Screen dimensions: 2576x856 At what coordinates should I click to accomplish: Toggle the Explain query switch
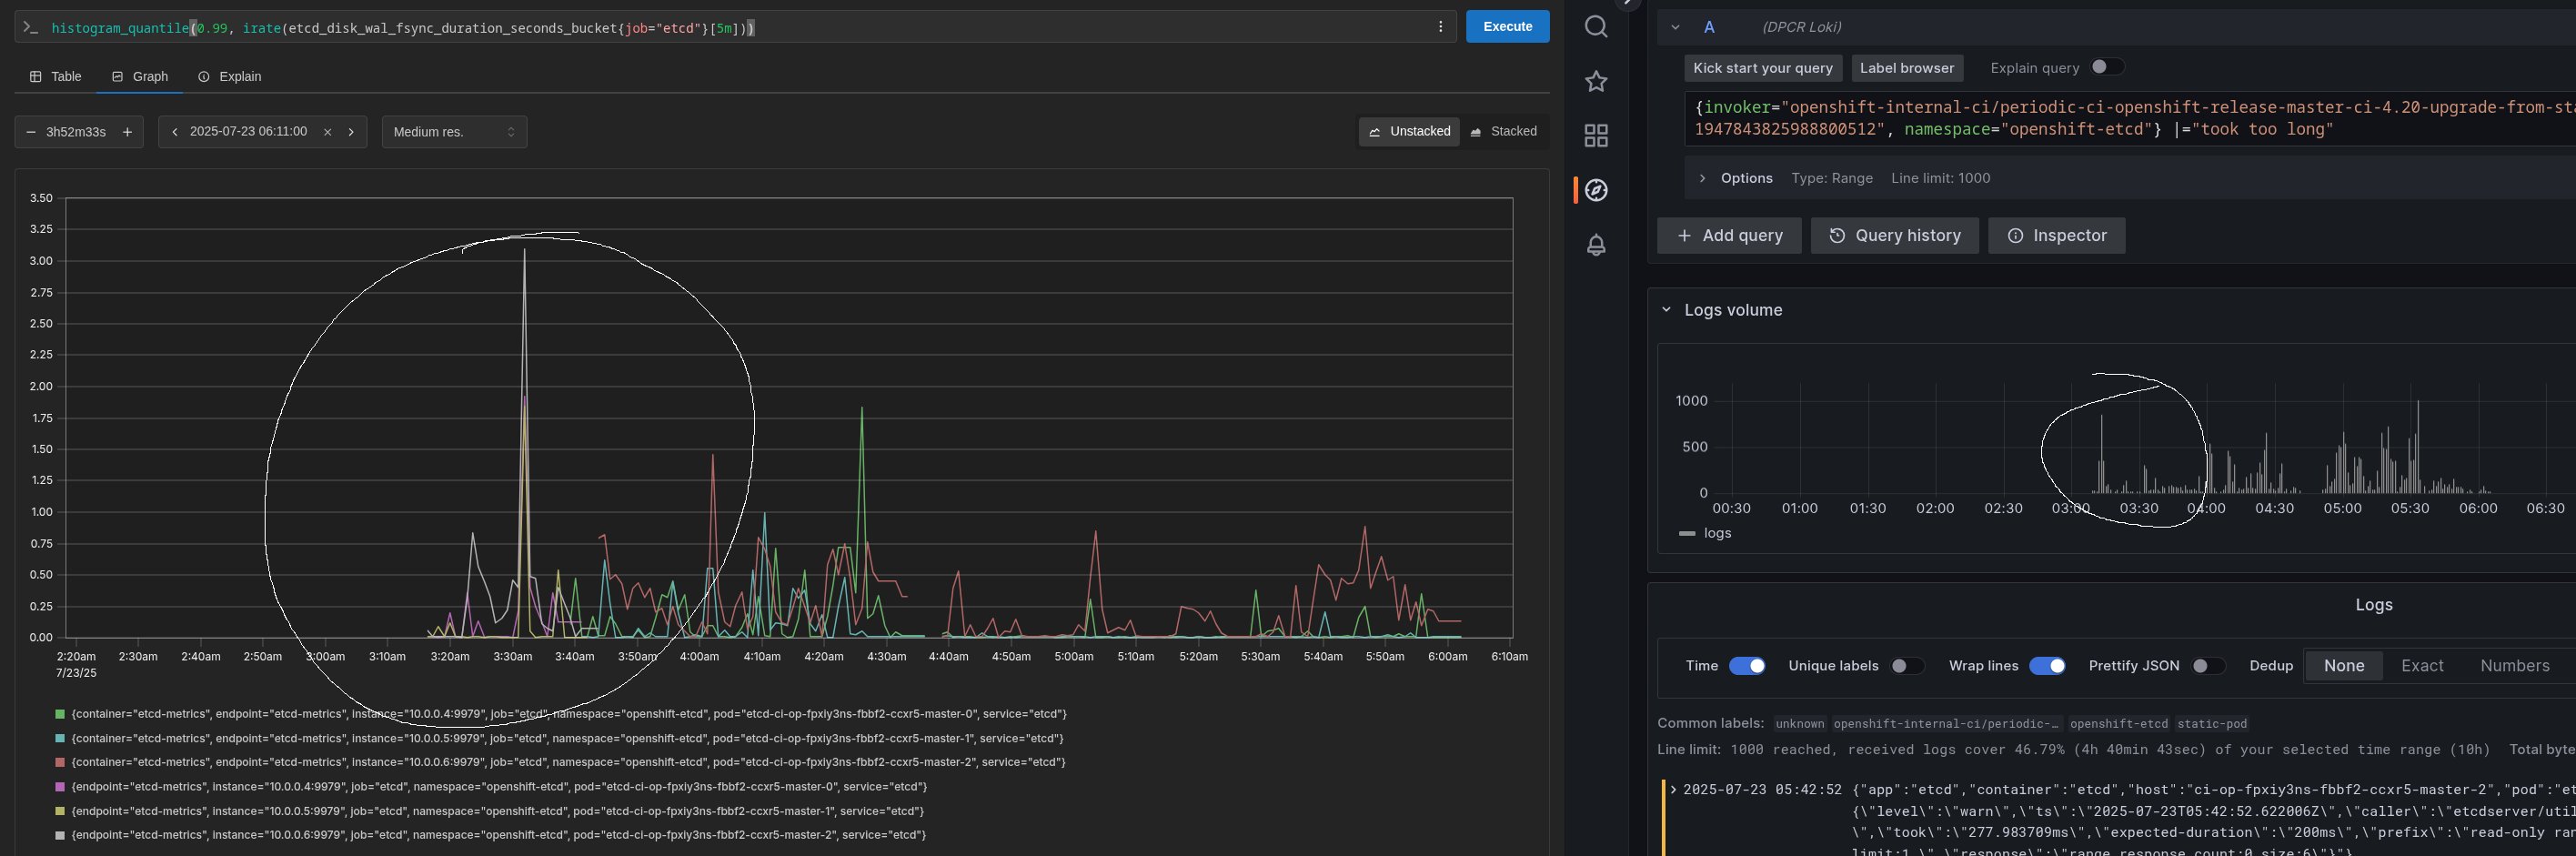point(2106,67)
